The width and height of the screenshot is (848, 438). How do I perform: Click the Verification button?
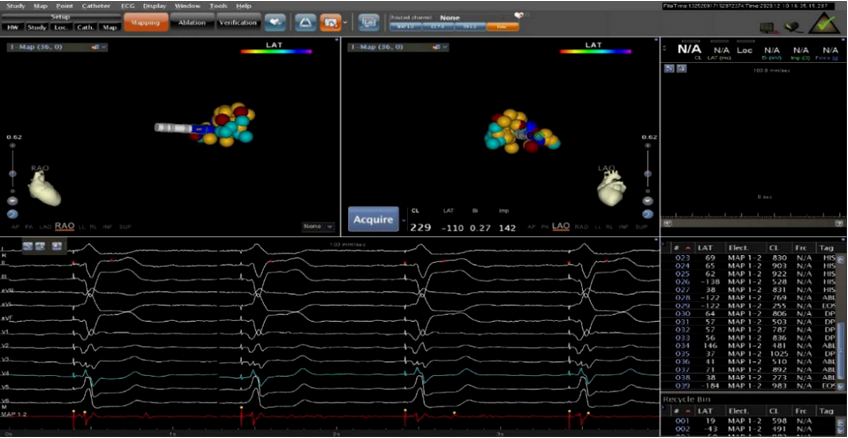tap(237, 22)
